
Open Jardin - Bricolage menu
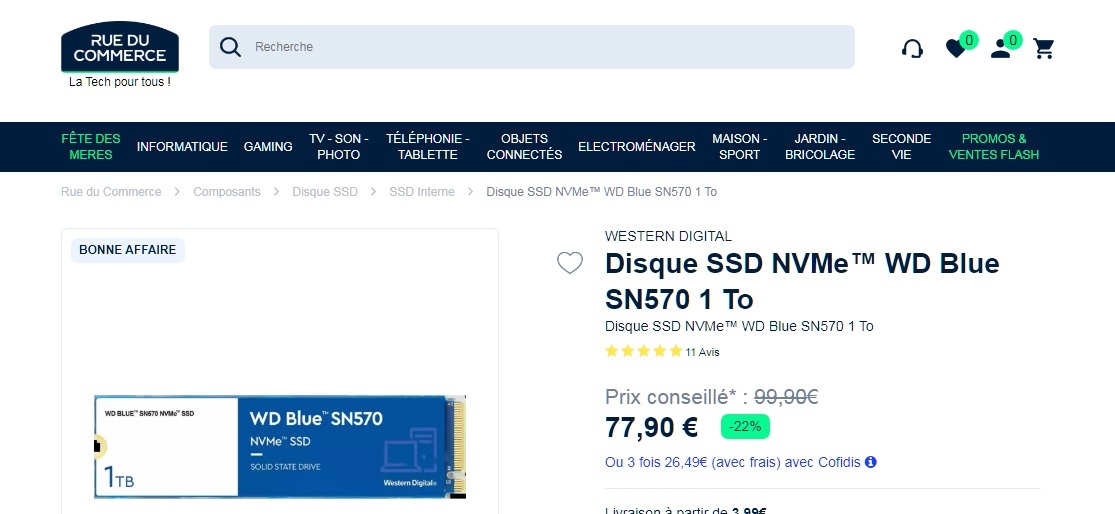tap(820, 146)
